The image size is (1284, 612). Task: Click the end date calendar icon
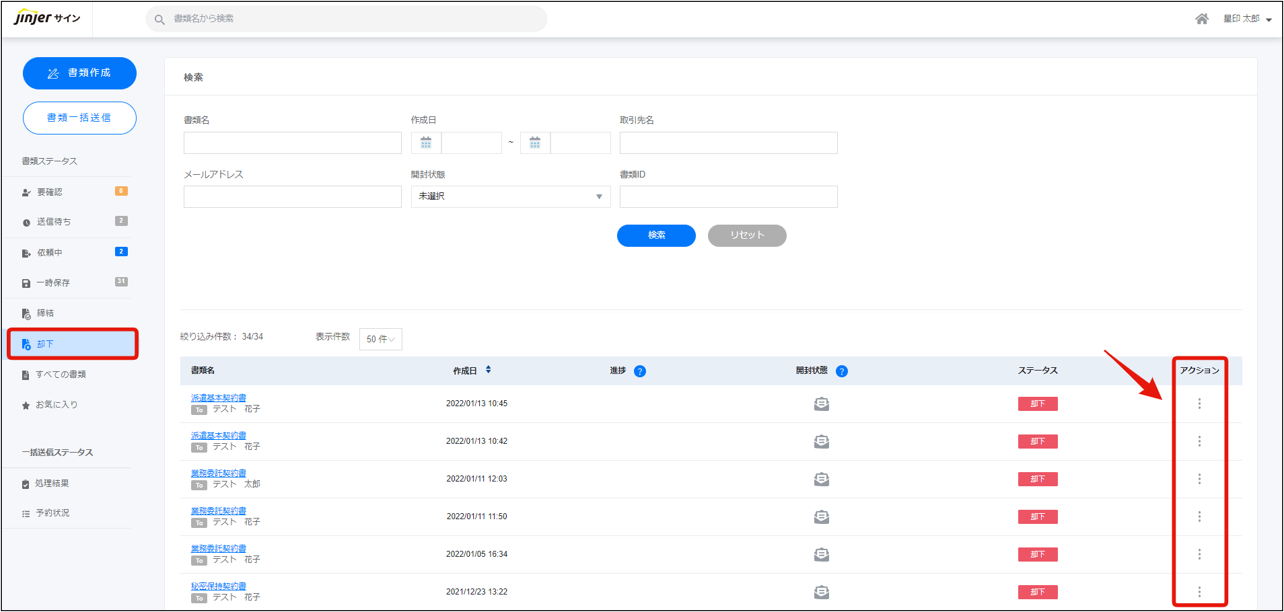pyautogui.click(x=535, y=143)
